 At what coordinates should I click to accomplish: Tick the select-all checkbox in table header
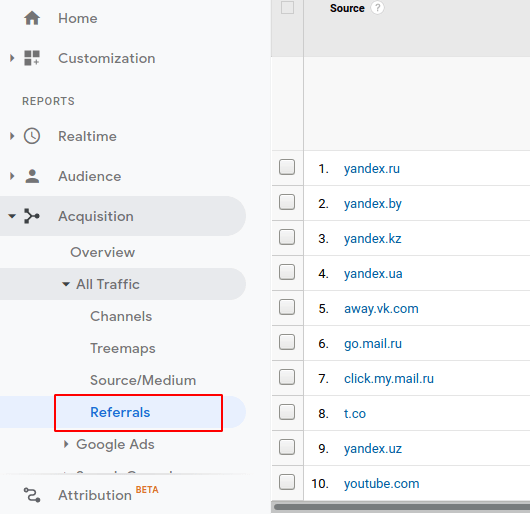point(287,7)
